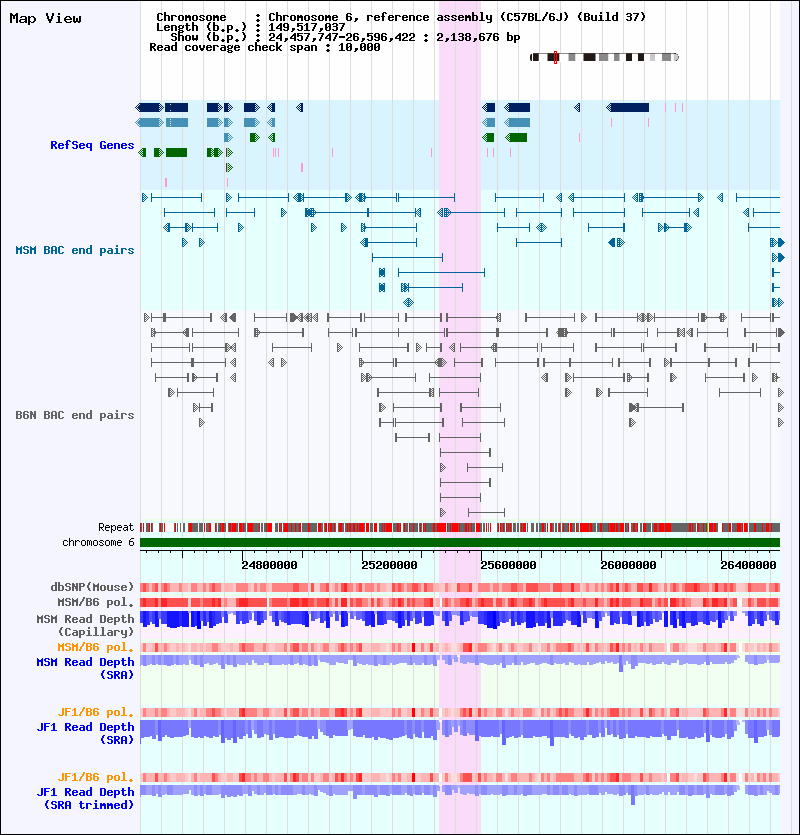Click the JF1 Read Depth (SRA) histogram

click(x=460, y=731)
